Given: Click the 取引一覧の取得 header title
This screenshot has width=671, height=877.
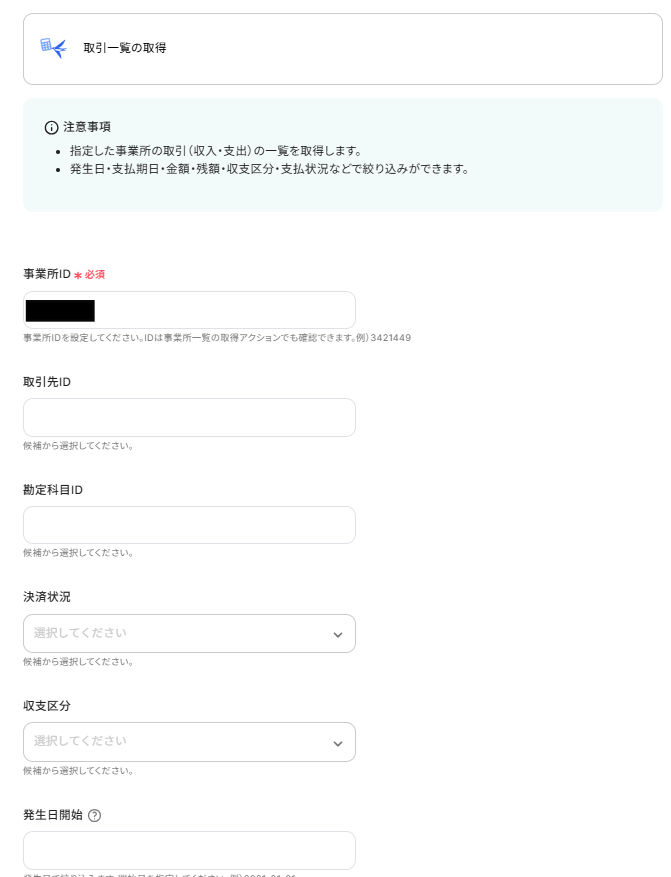Looking at the screenshot, I should [x=125, y=48].
